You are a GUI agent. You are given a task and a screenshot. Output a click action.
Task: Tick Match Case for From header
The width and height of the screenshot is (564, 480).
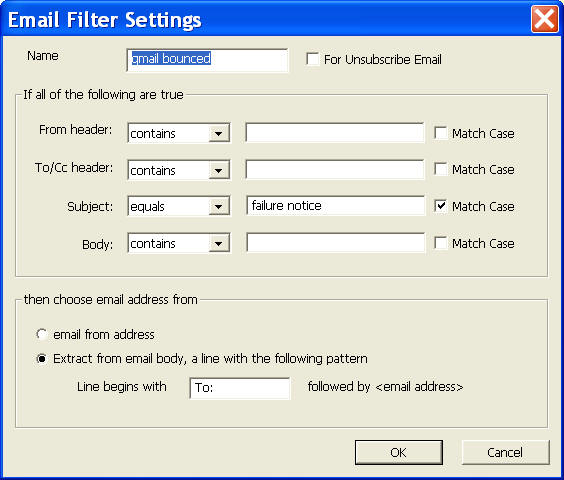[x=441, y=133]
